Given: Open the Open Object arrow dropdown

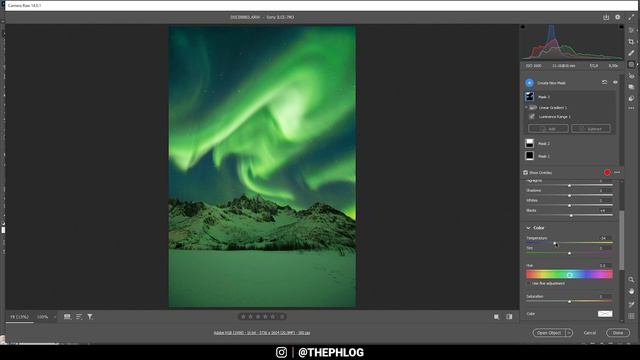Looking at the screenshot, I should (569, 333).
